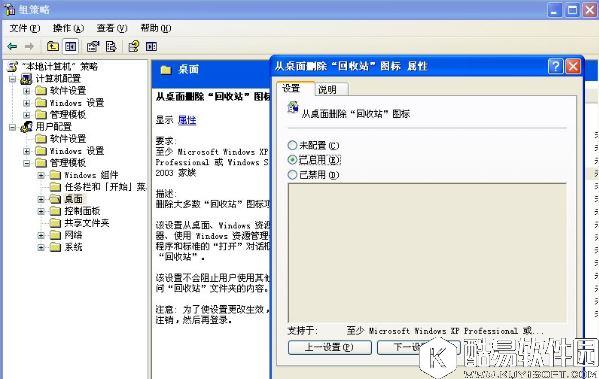599x379 pixels.
Task: Click the policy icon in the properties dialog
Action: (x=293, y=108)
